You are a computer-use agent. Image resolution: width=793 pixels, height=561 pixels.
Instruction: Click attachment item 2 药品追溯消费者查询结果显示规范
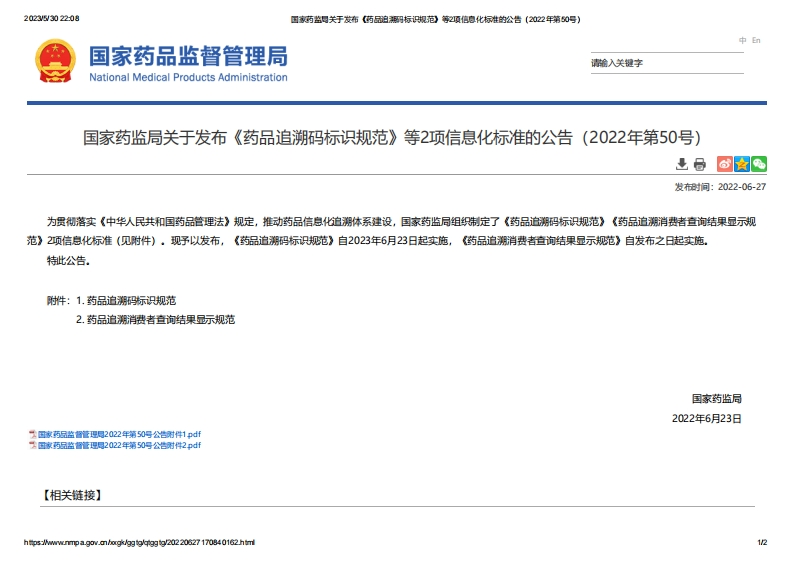tap(160, 320)
